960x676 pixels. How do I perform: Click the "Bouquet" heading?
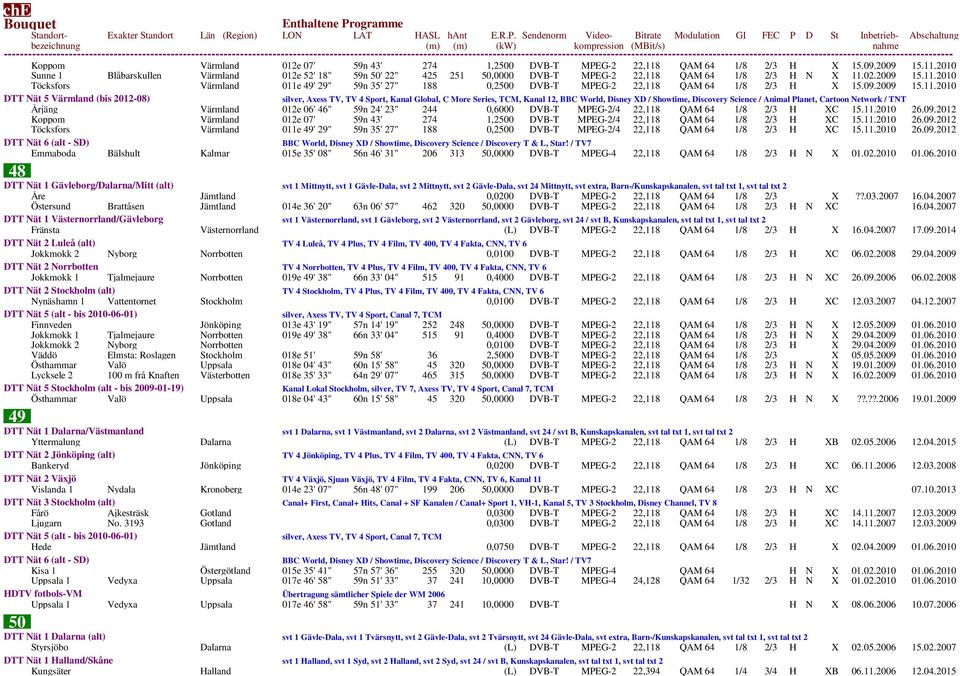(29, 24)
